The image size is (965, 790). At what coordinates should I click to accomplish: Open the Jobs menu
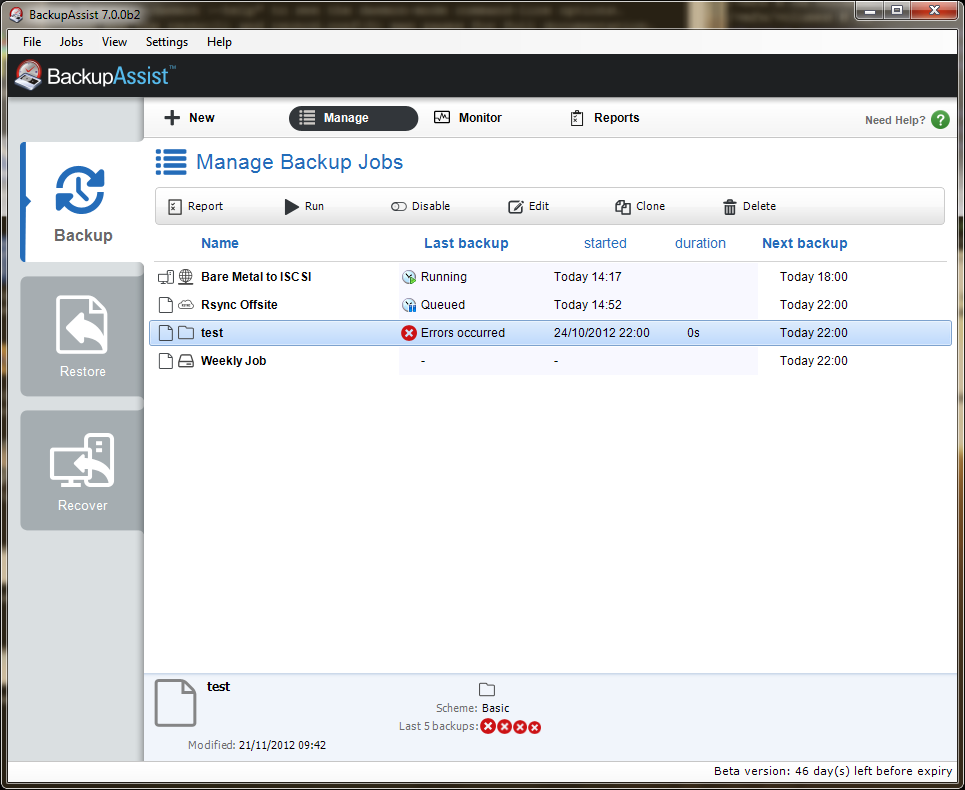pyautogui.click(x=71, y=42)
